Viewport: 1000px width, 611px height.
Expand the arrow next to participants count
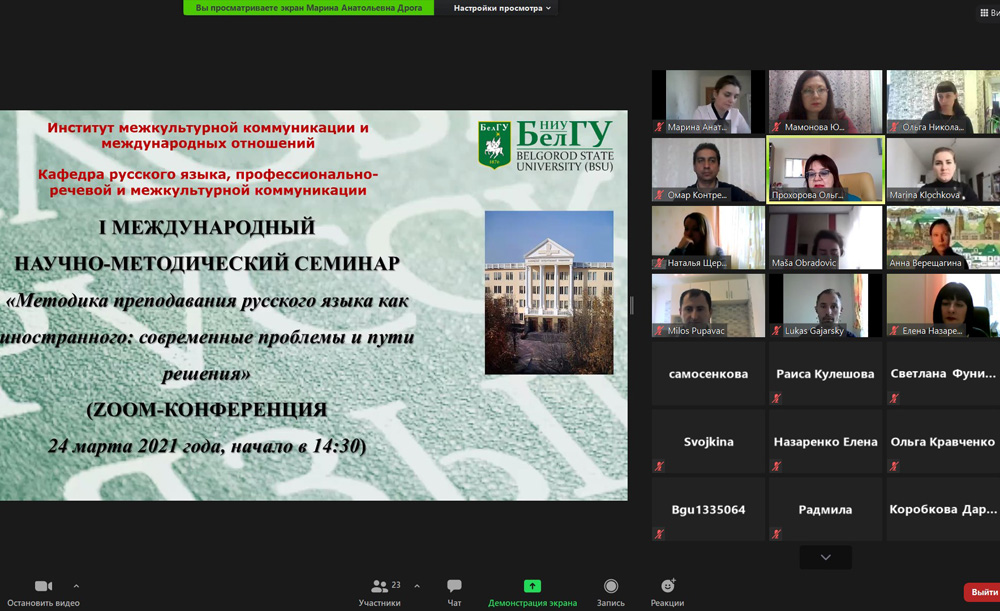coord(417,586)
